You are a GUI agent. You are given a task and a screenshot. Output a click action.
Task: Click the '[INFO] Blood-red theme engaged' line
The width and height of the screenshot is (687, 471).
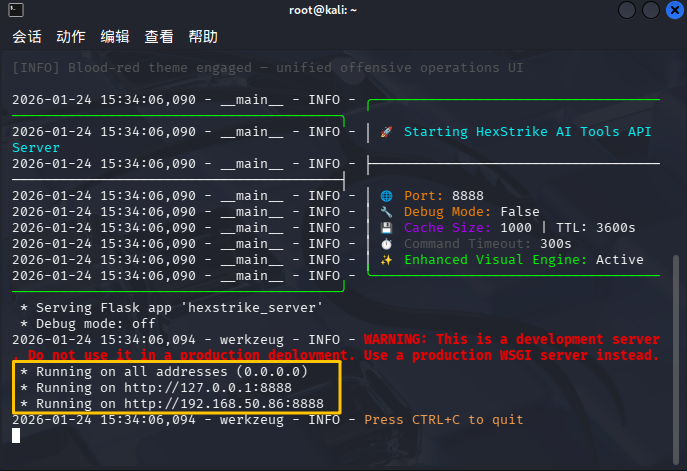[x=268, y=68]
